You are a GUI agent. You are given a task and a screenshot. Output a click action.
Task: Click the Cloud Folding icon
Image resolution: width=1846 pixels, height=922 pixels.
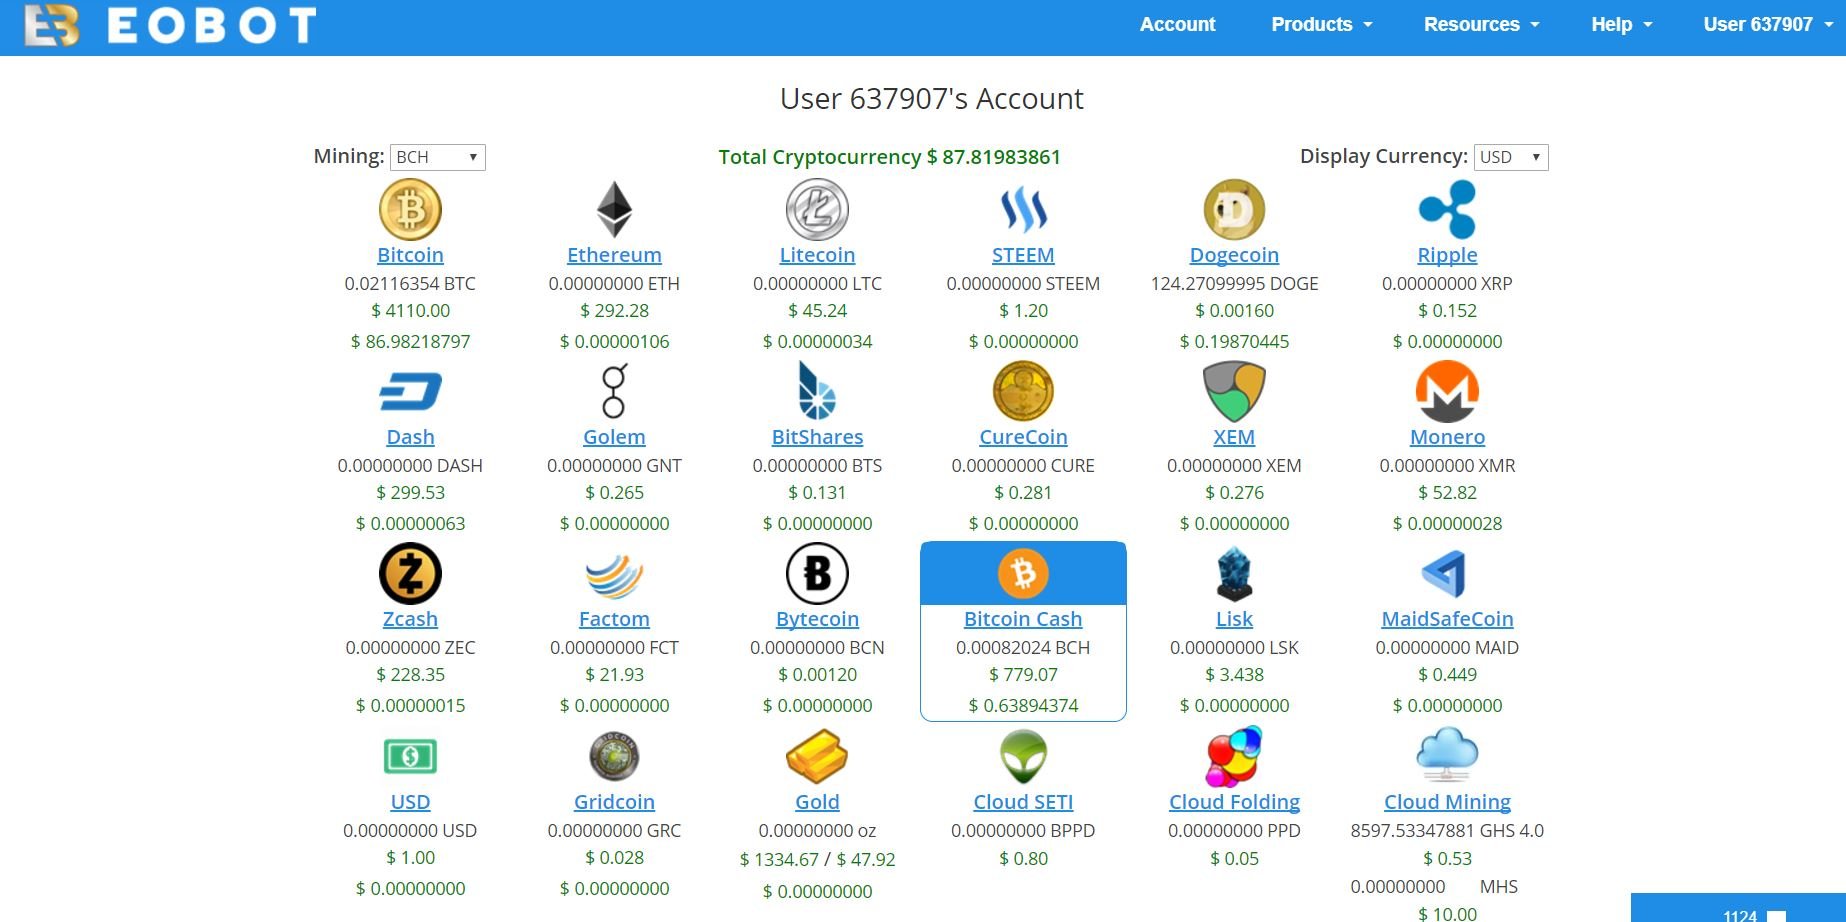[1234, 757]
